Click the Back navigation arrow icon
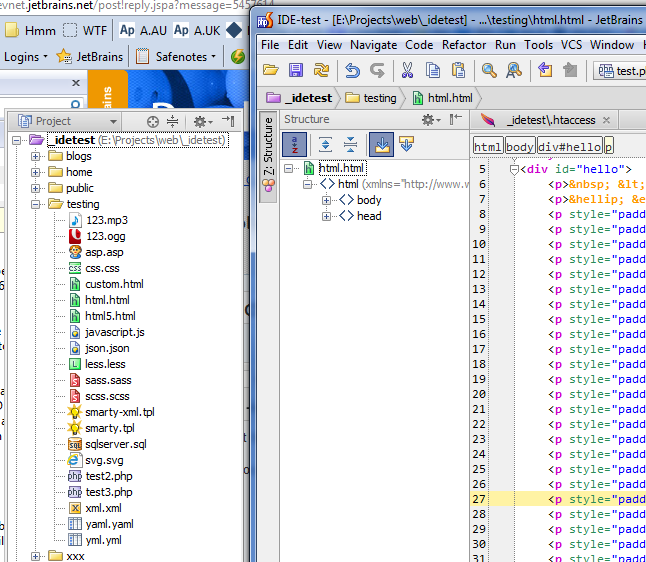 pyautogui.click(x=545, y=70)
